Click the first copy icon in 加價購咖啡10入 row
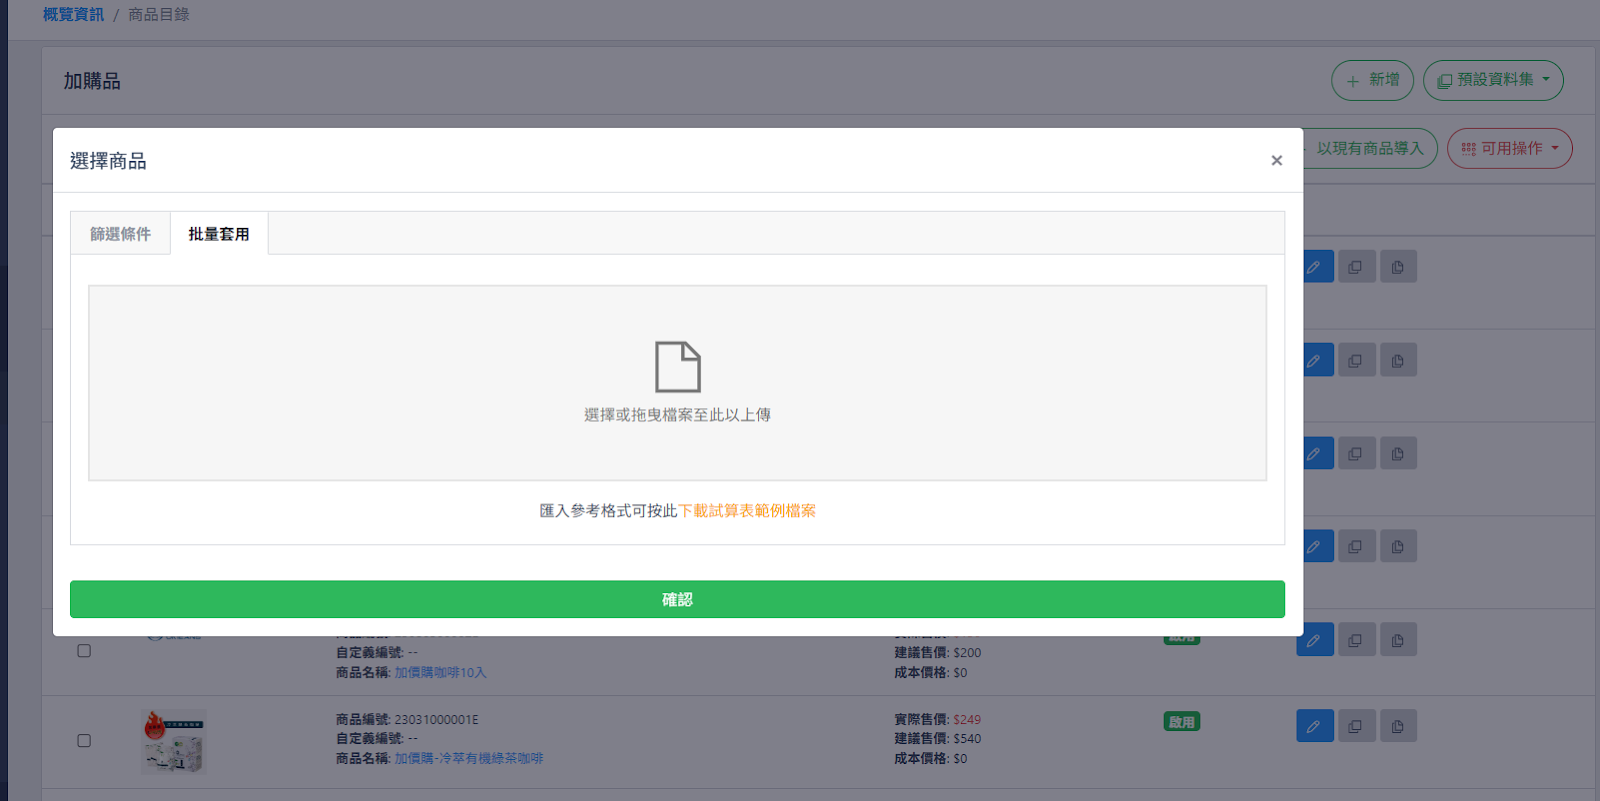The image size is (1600, 801). point(1356,640)
